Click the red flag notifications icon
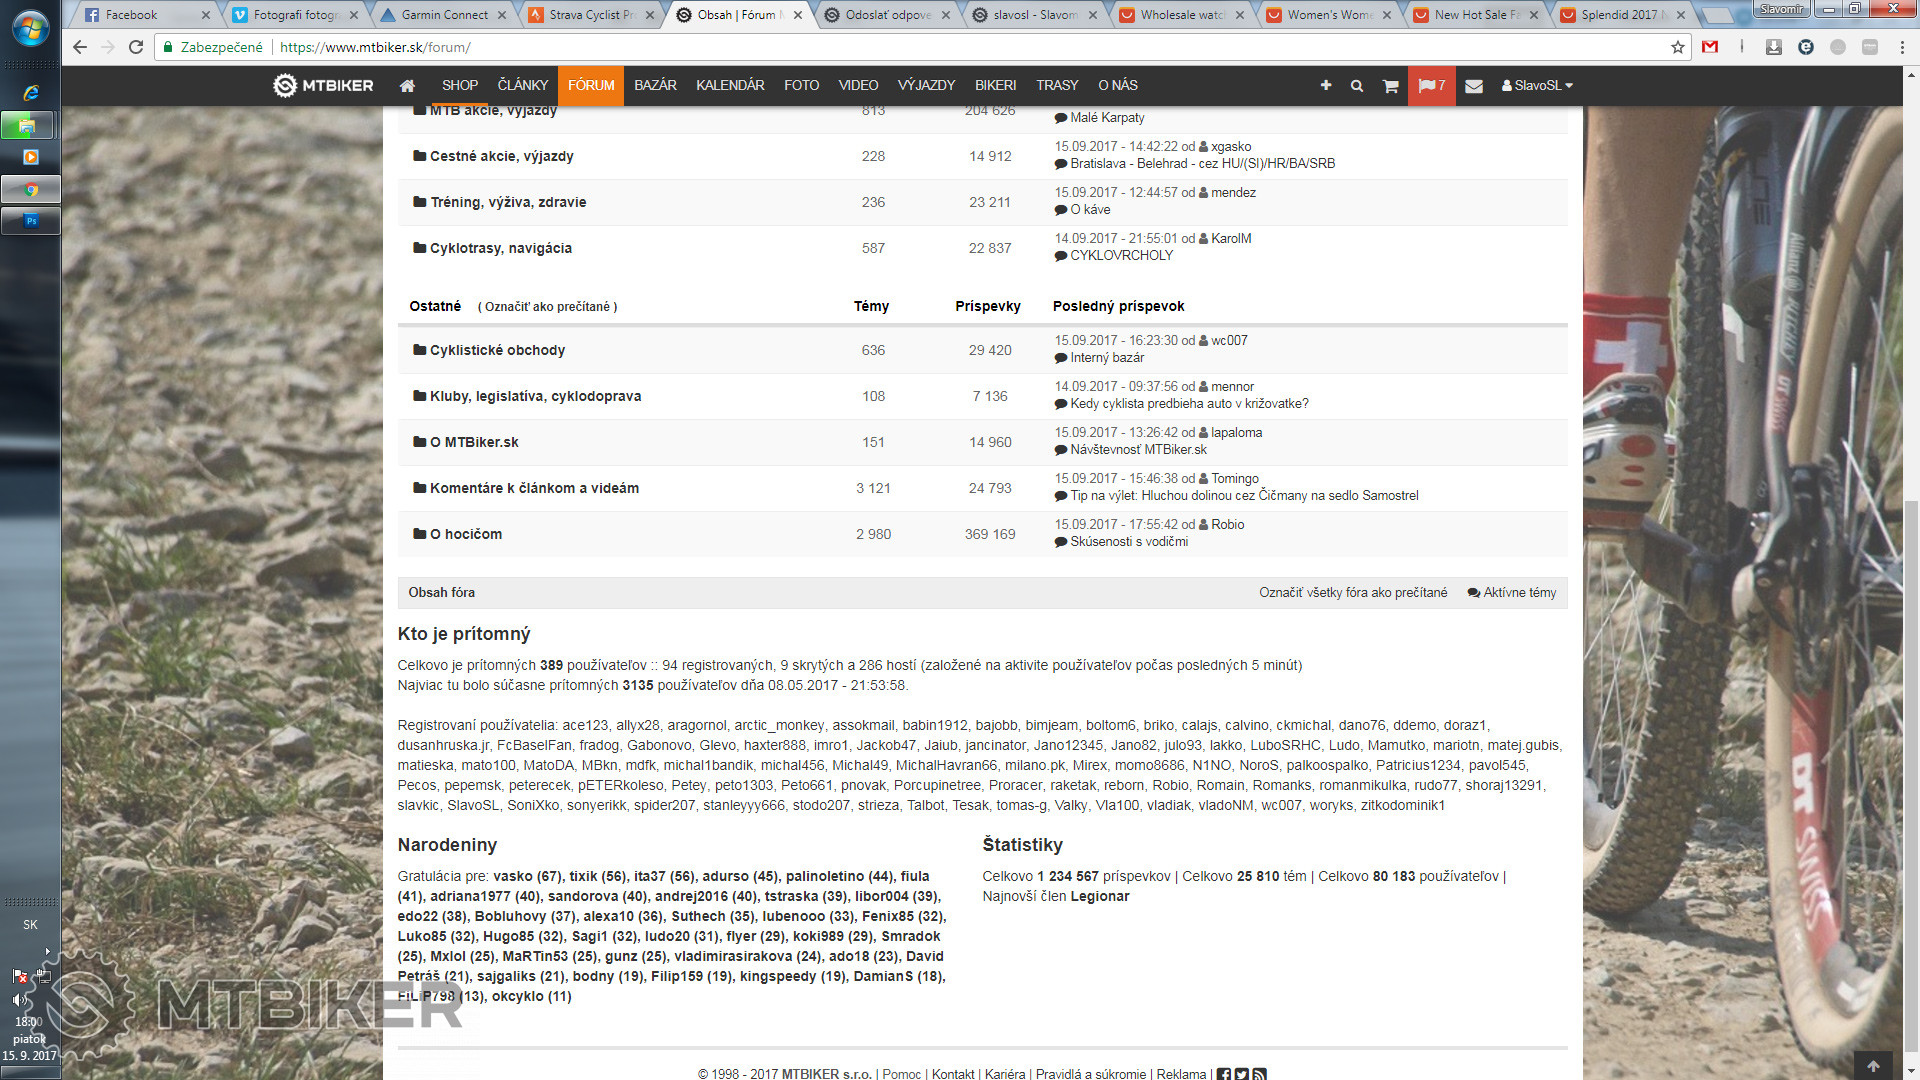The height and width of the screenshot is (1080, 1920). point(1431,86)
